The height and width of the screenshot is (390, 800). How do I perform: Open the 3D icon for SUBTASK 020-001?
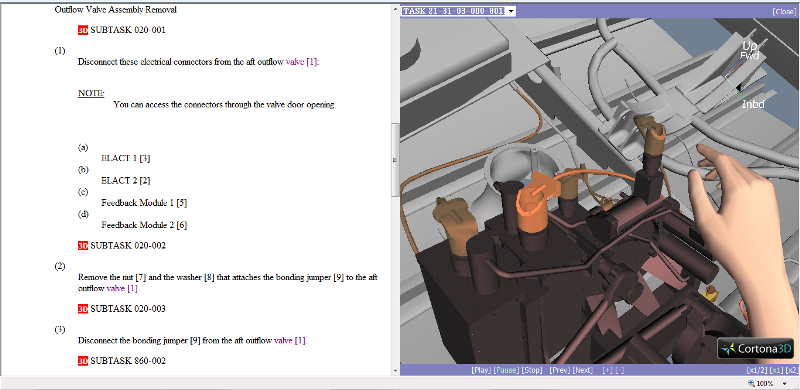83,30
